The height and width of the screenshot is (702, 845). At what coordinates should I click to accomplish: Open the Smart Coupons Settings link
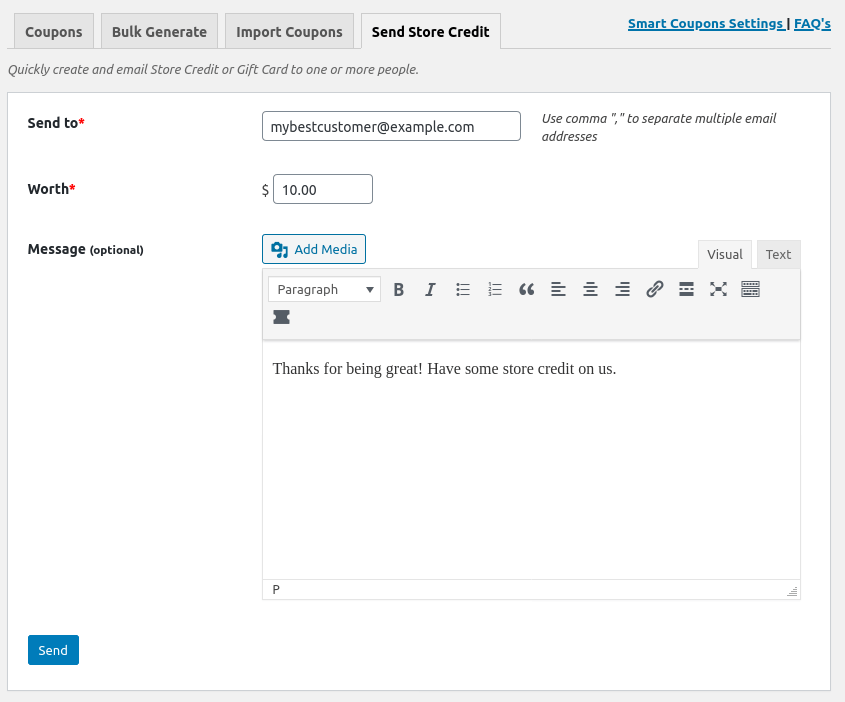(x=705, y=23)
